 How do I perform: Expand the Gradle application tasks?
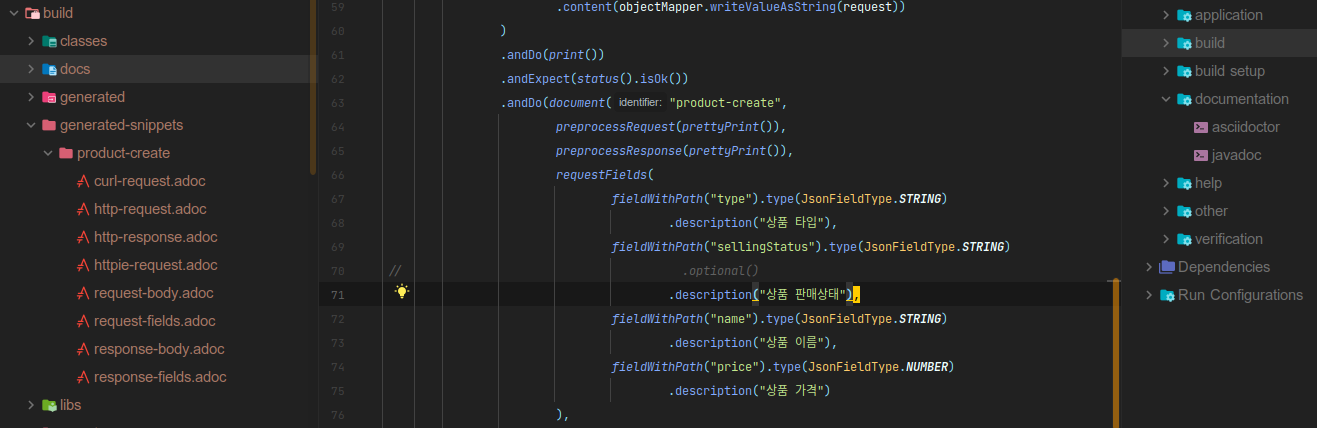point(1166,15)
